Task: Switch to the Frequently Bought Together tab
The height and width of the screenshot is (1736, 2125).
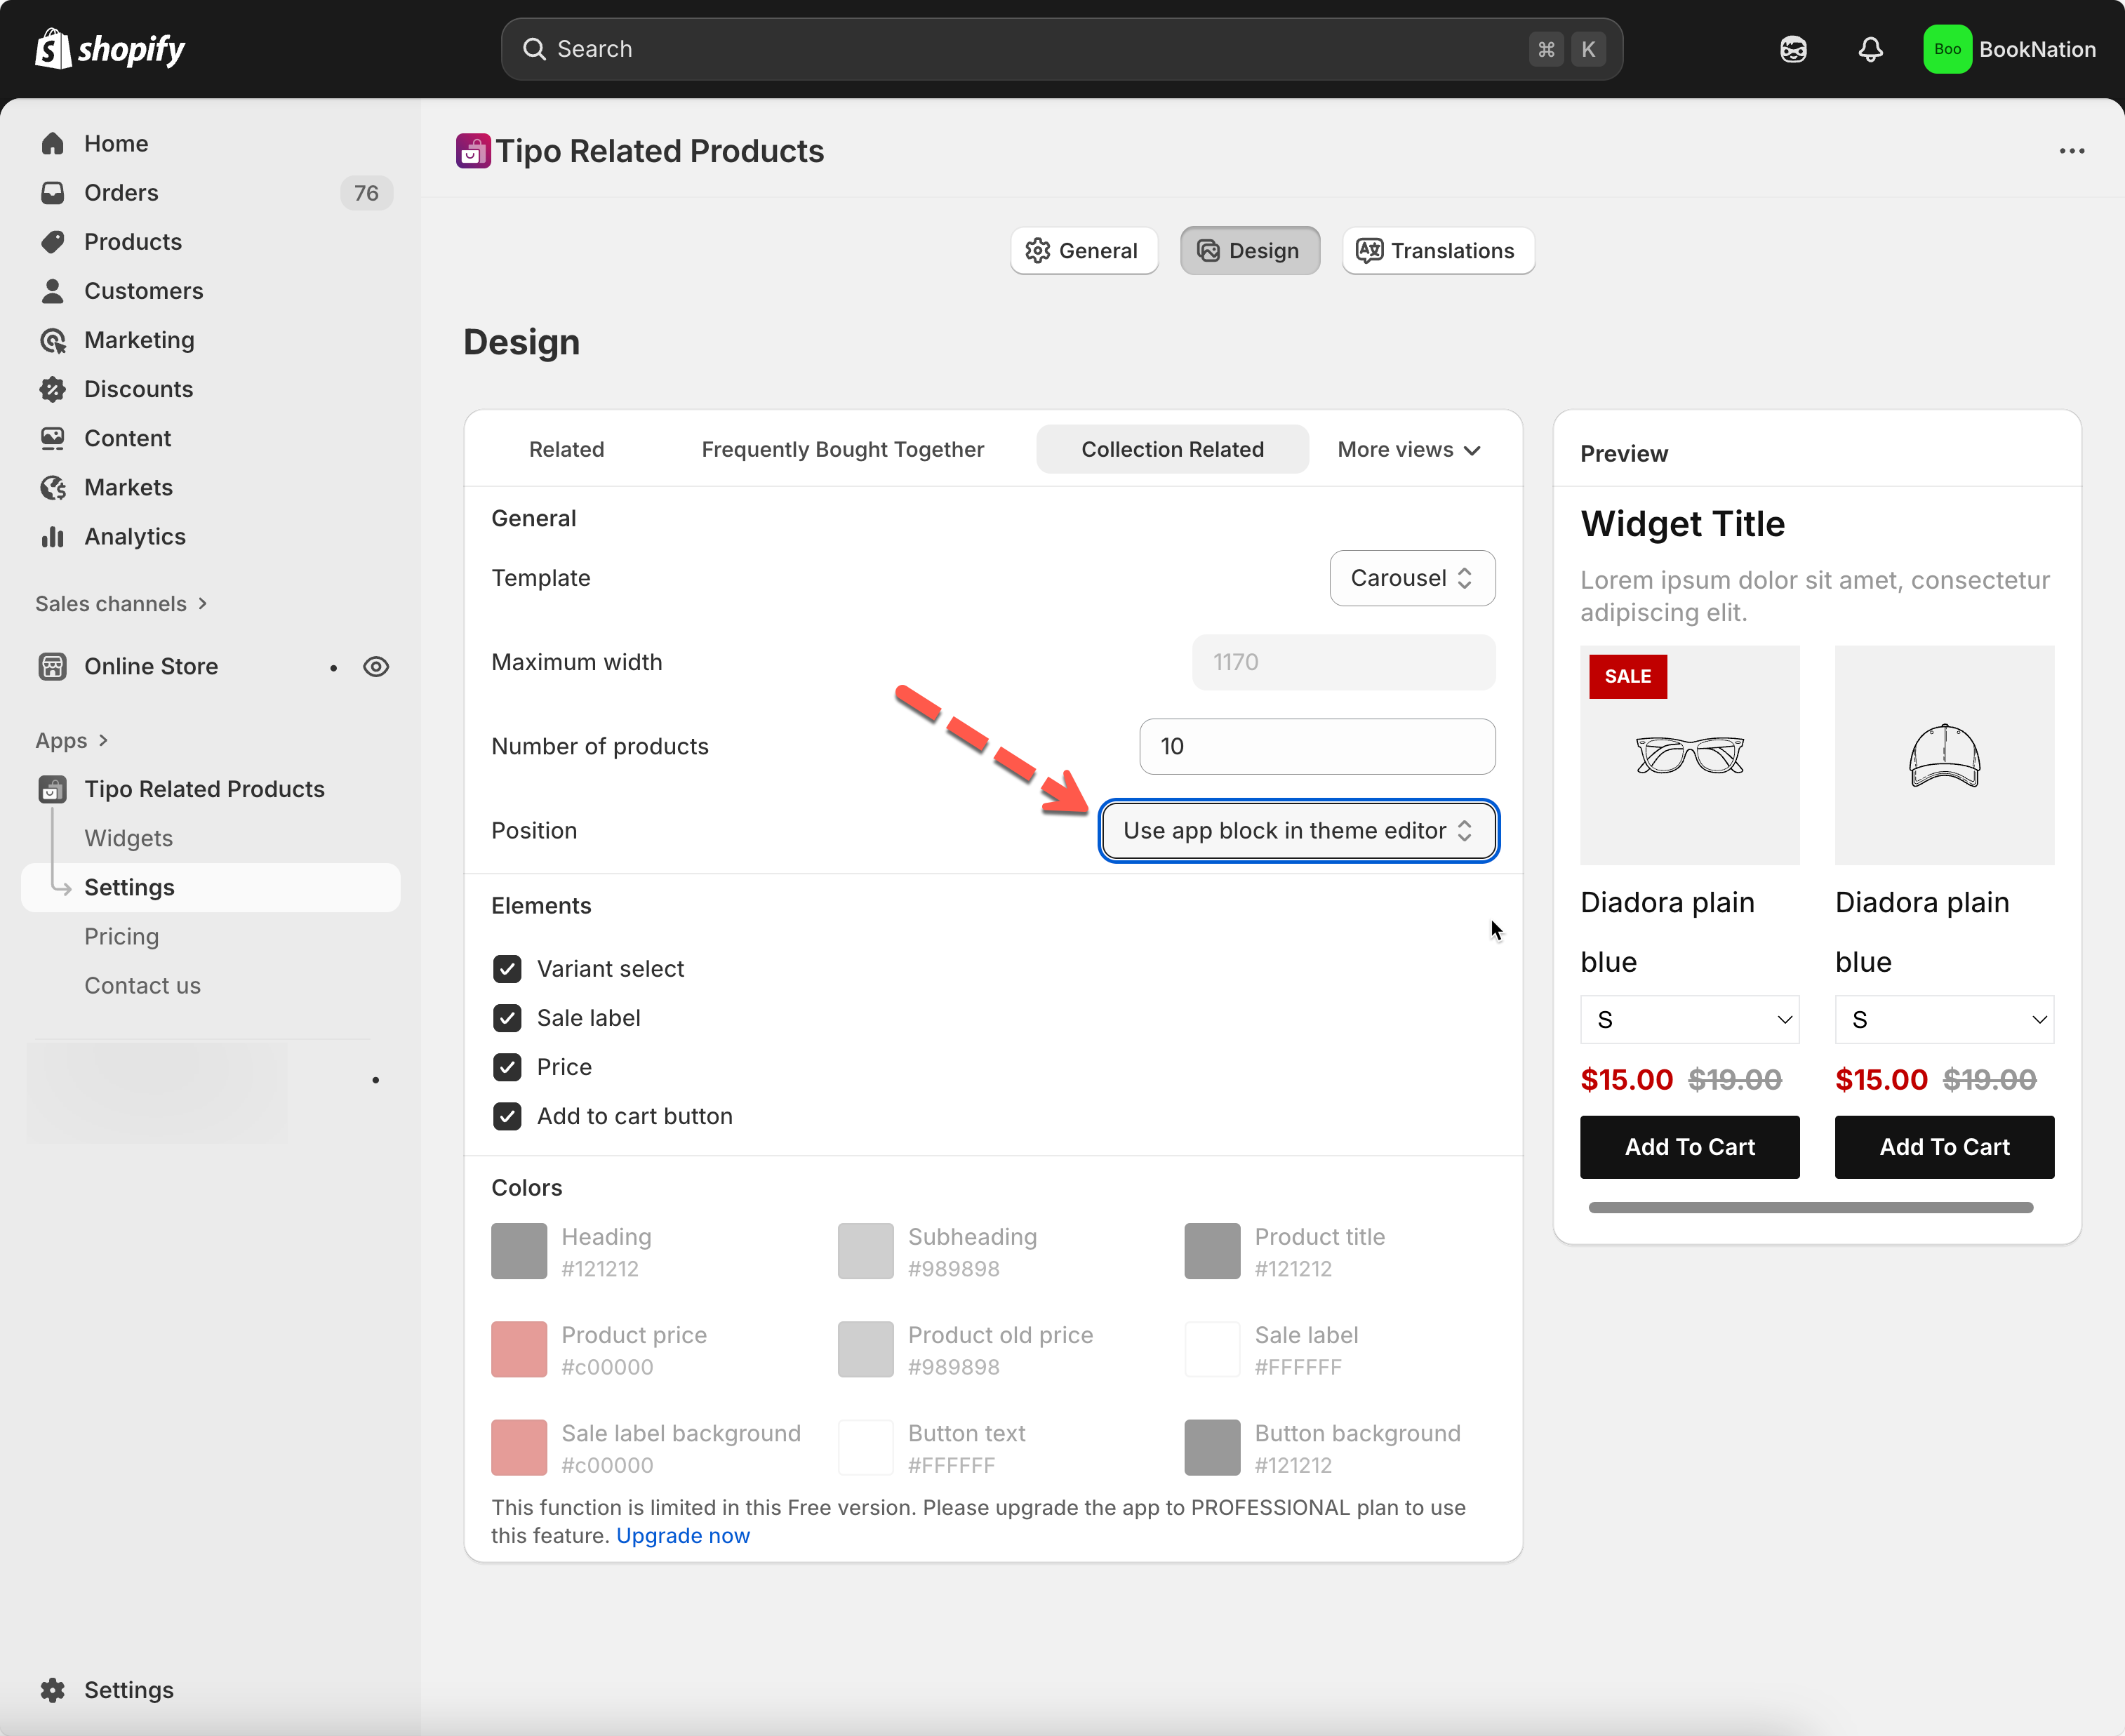Action: (842, 449)
